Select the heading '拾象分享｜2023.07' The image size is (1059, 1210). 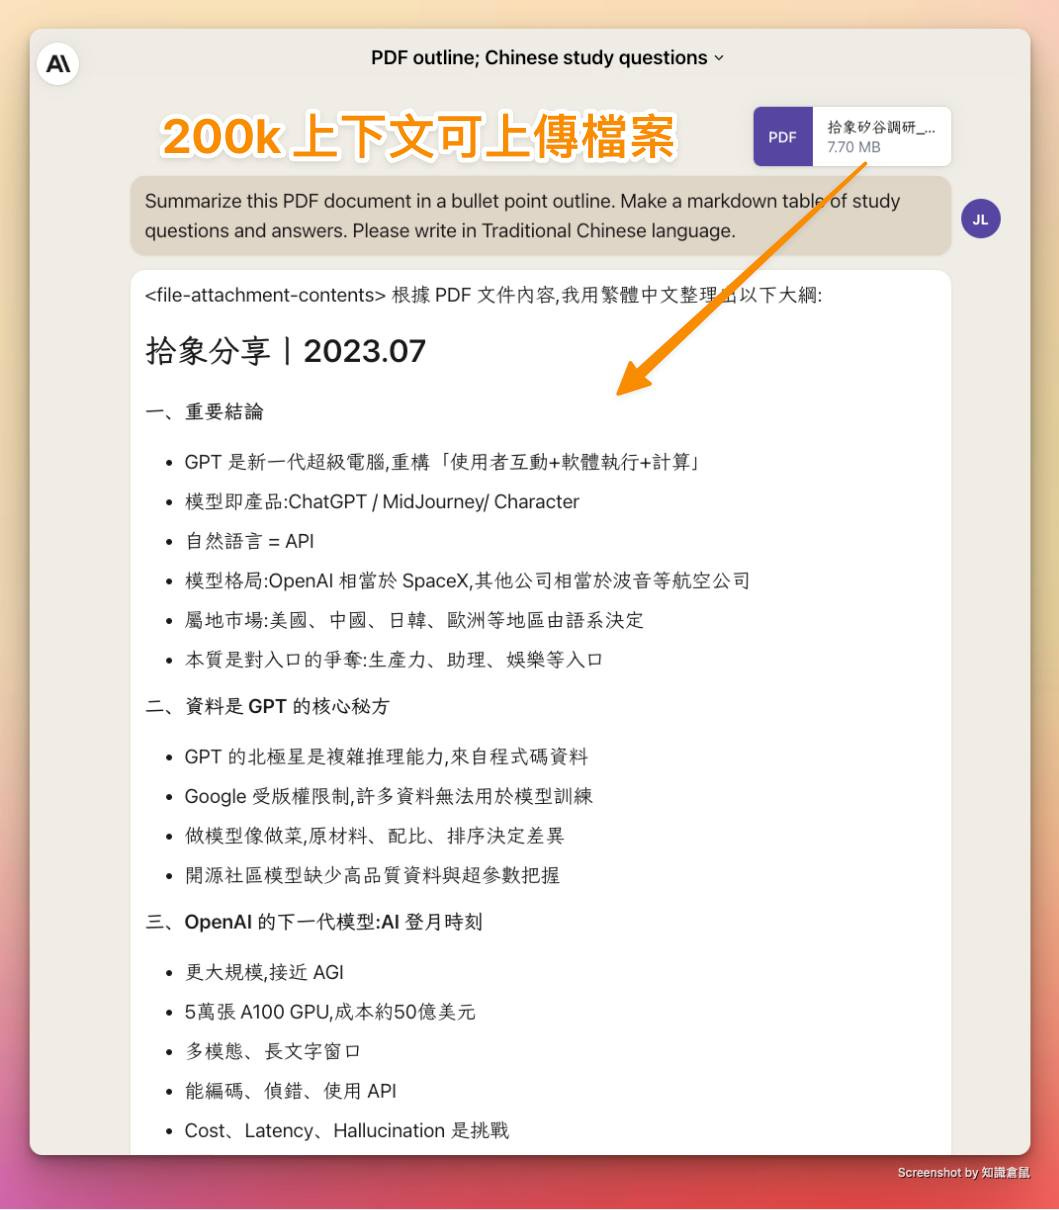click(286, 351)
